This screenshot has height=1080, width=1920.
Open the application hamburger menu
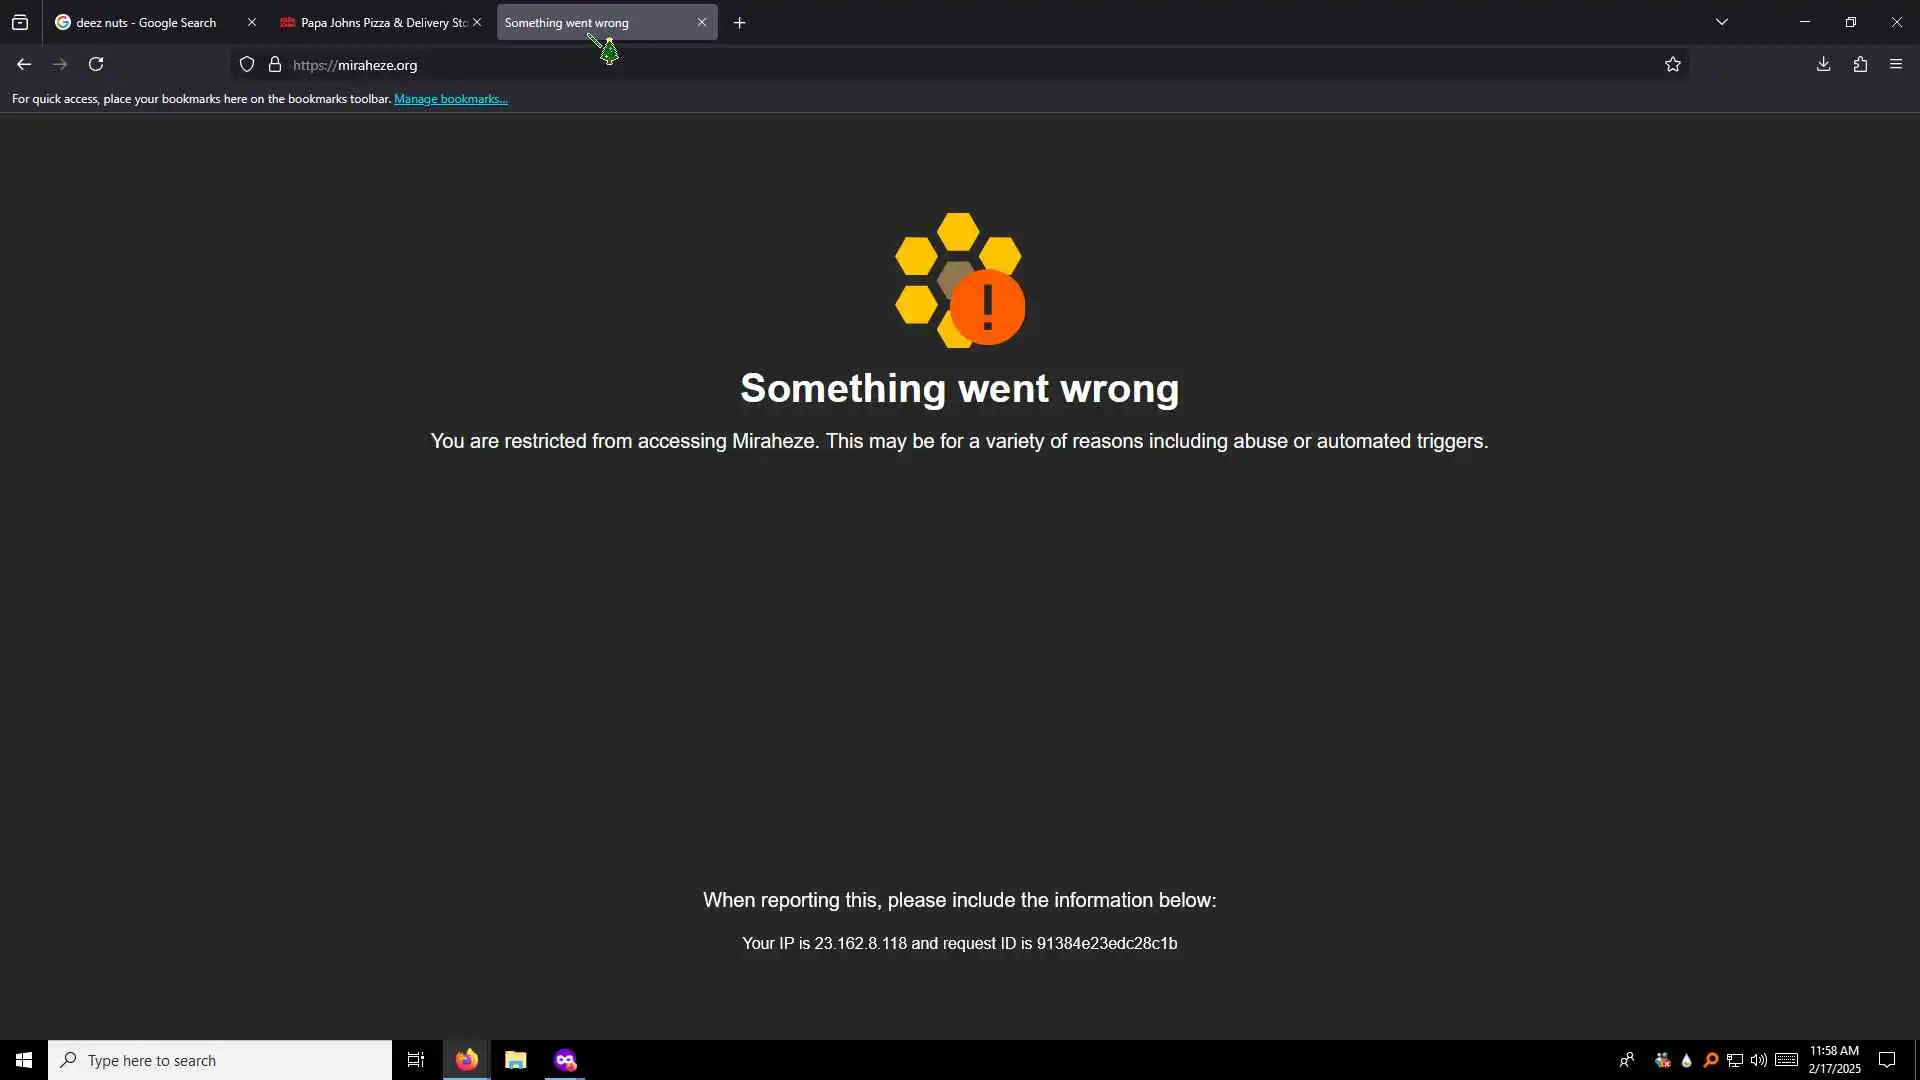[1896, 64]
